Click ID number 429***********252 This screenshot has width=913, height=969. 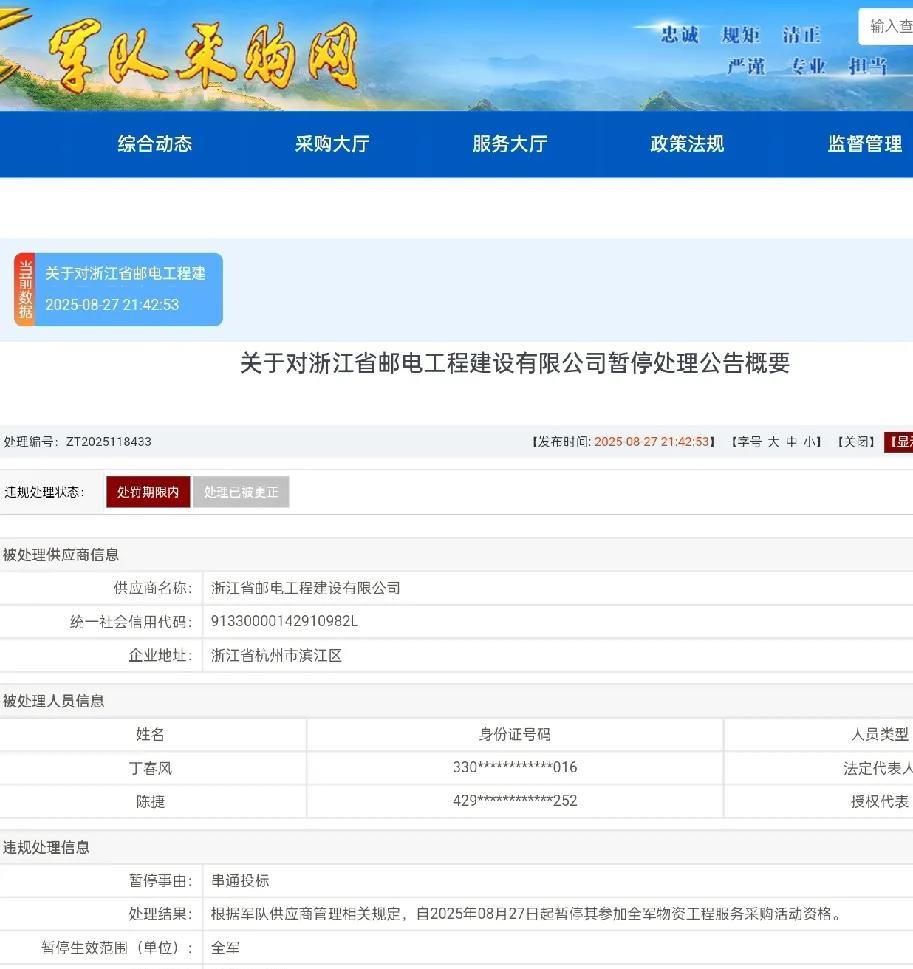[515, 800]
